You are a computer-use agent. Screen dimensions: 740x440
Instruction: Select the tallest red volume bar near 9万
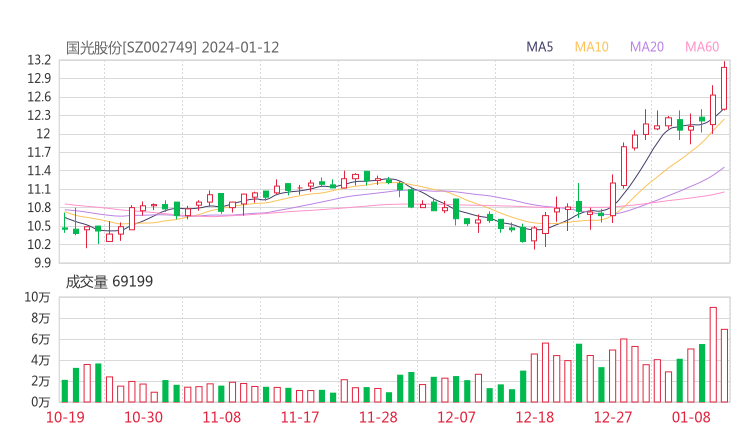(713, 355)
